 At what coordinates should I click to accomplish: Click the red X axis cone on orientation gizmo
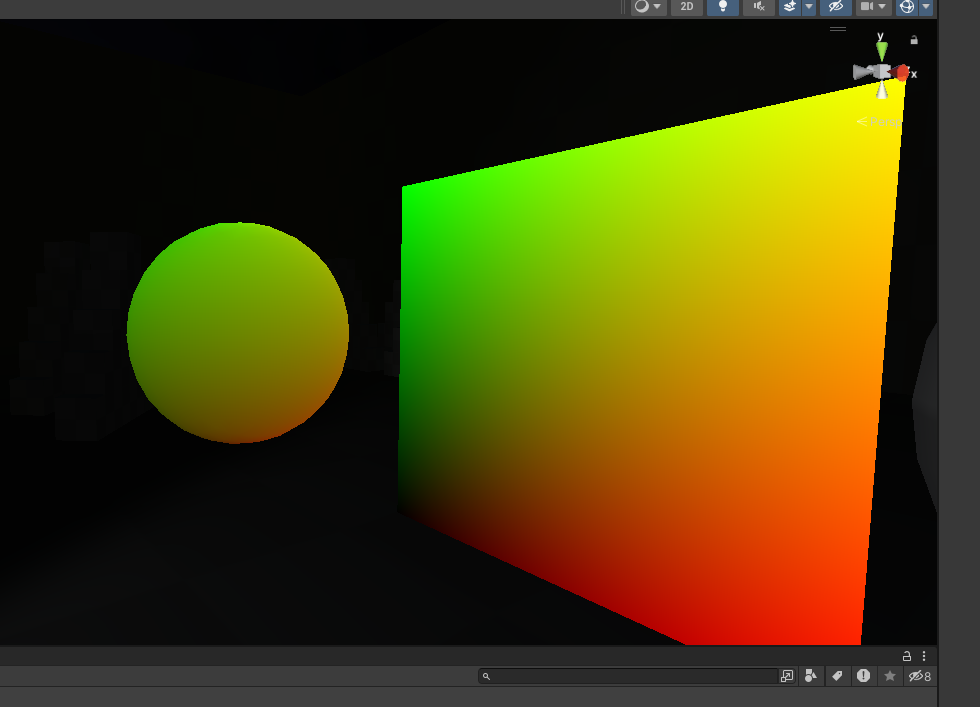(x=902, y=73)
